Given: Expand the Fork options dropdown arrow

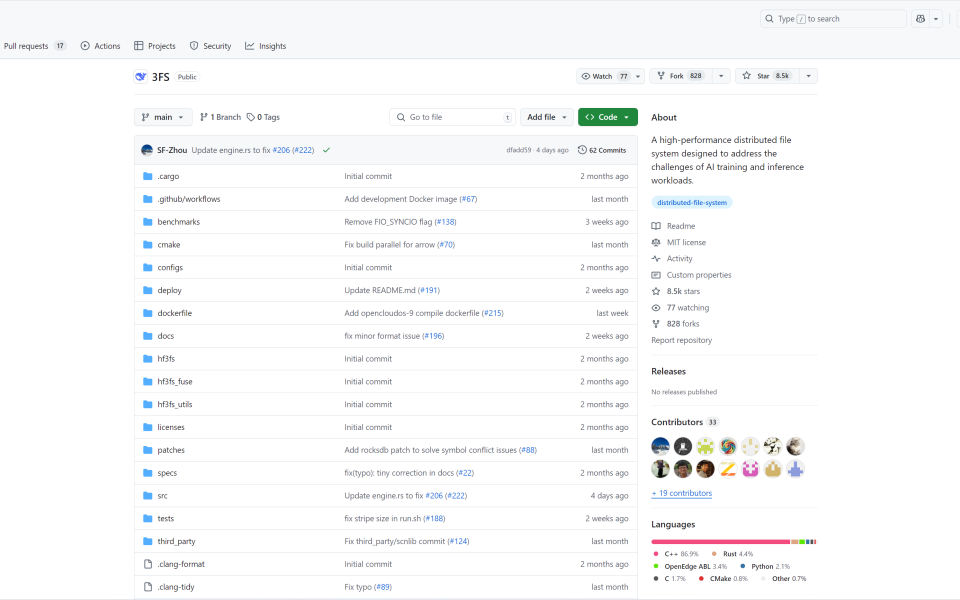Looking at the screenshot, I should click(721, 76).
